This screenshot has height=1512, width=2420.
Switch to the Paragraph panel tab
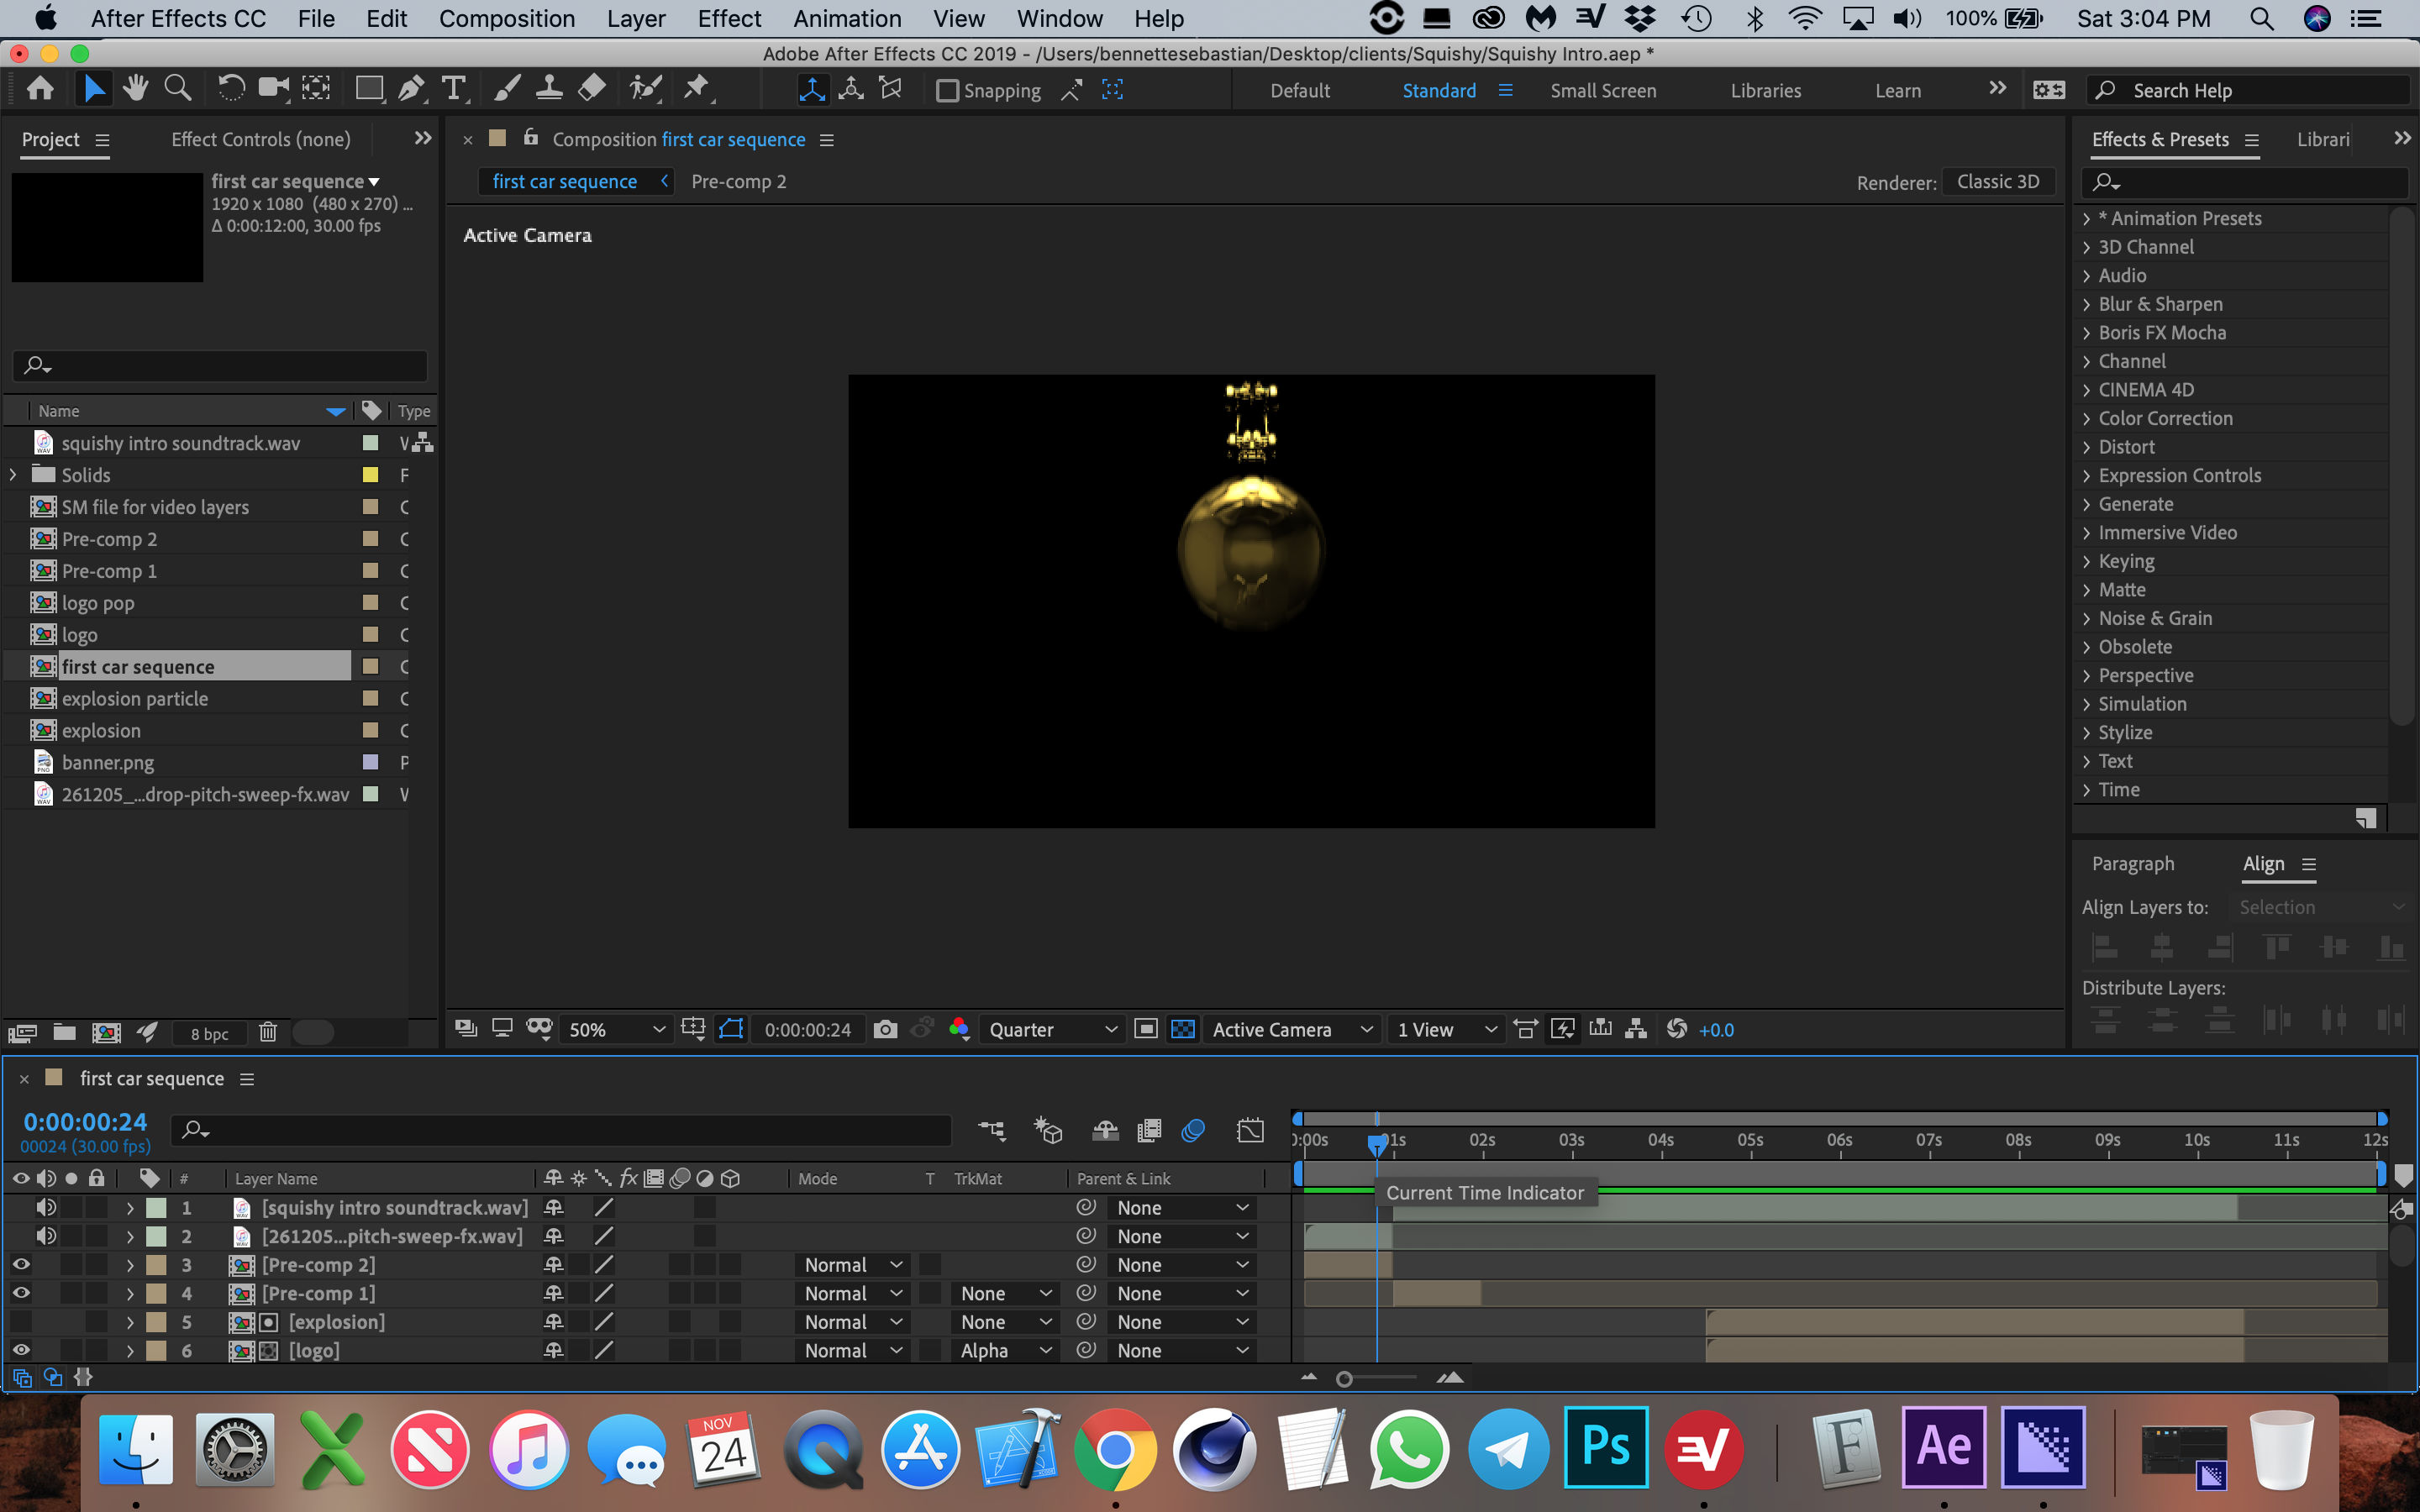click(x=2132, y=863)
